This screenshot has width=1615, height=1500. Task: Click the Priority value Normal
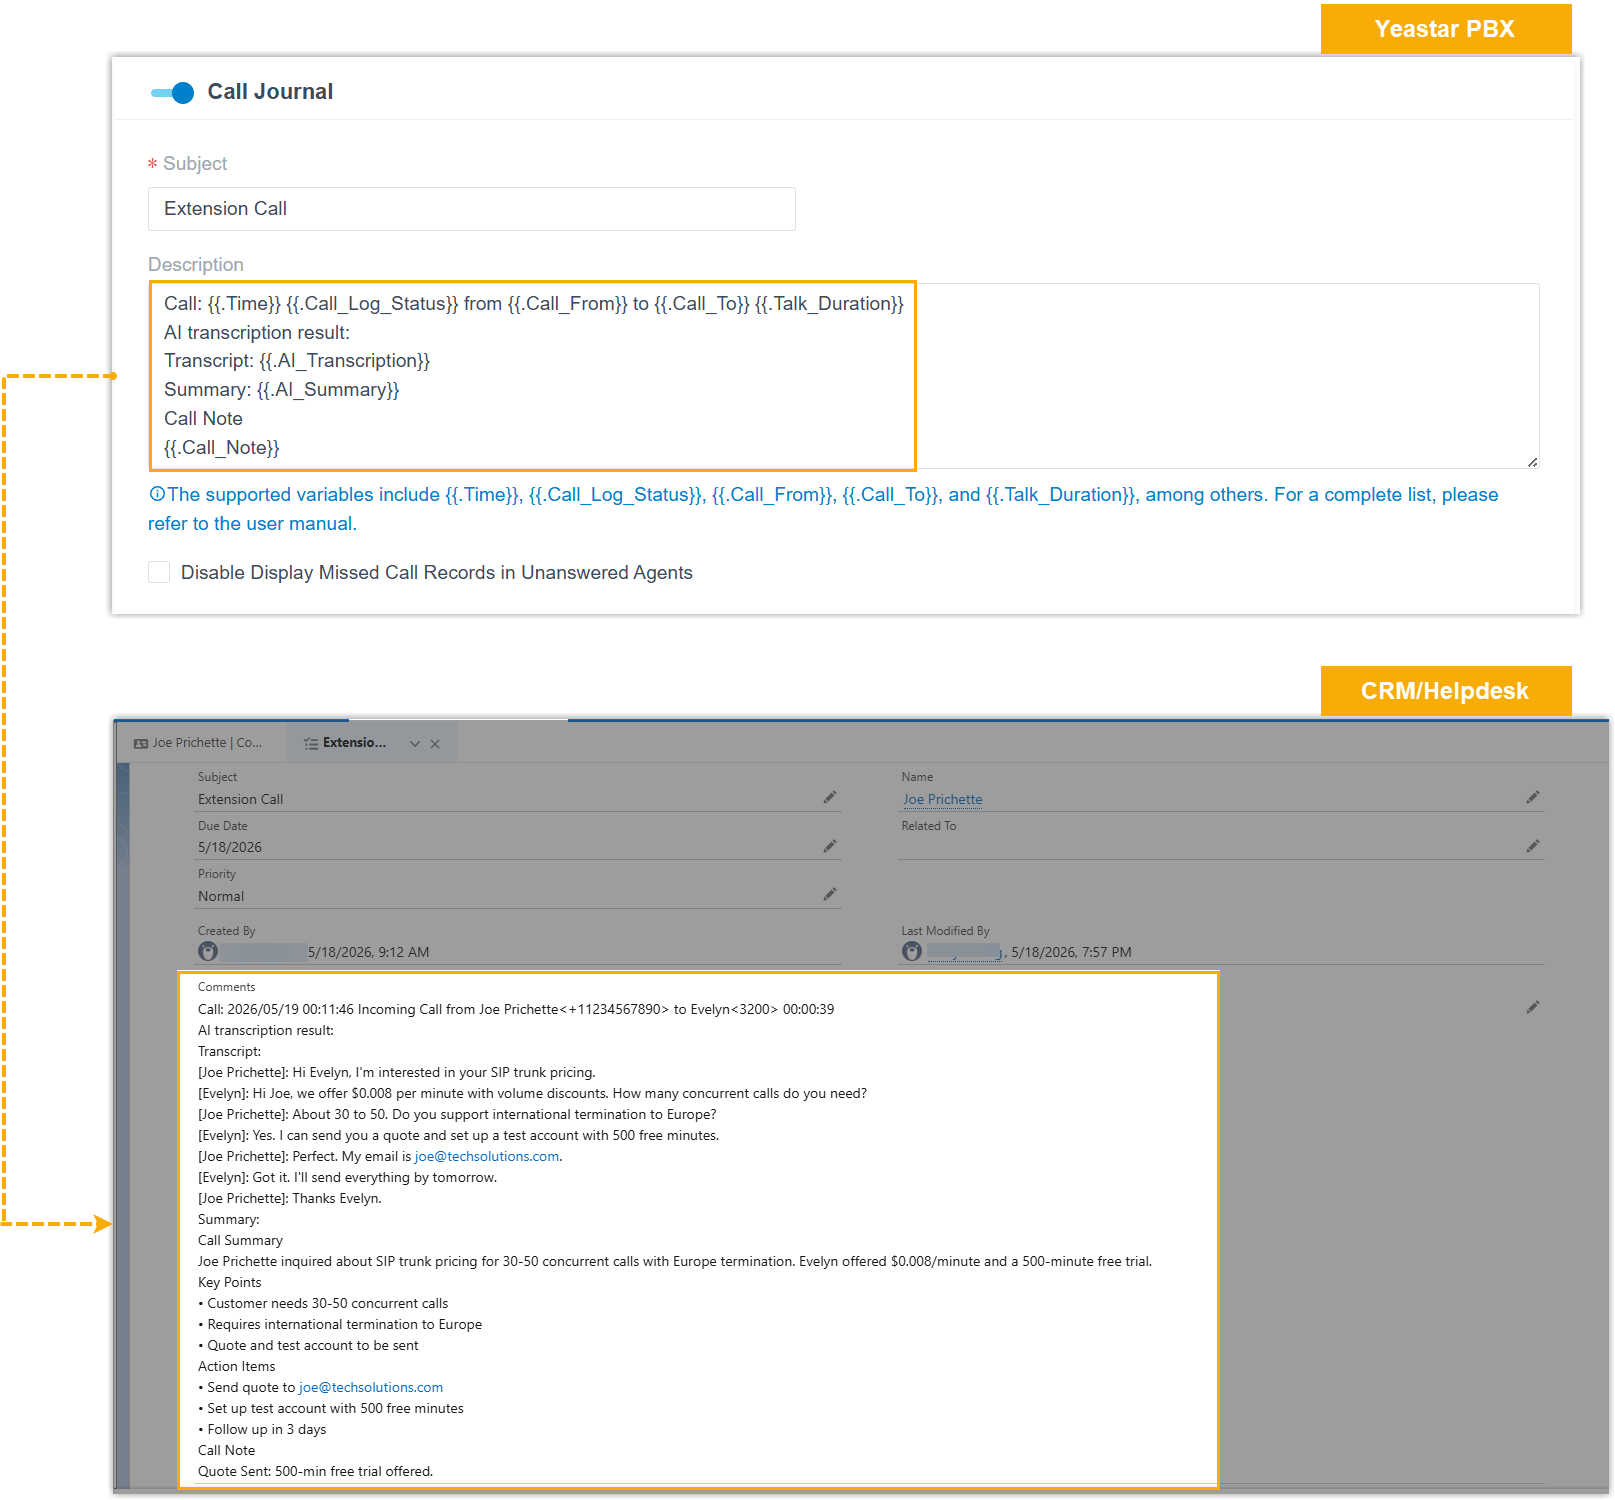coord(221,896)
